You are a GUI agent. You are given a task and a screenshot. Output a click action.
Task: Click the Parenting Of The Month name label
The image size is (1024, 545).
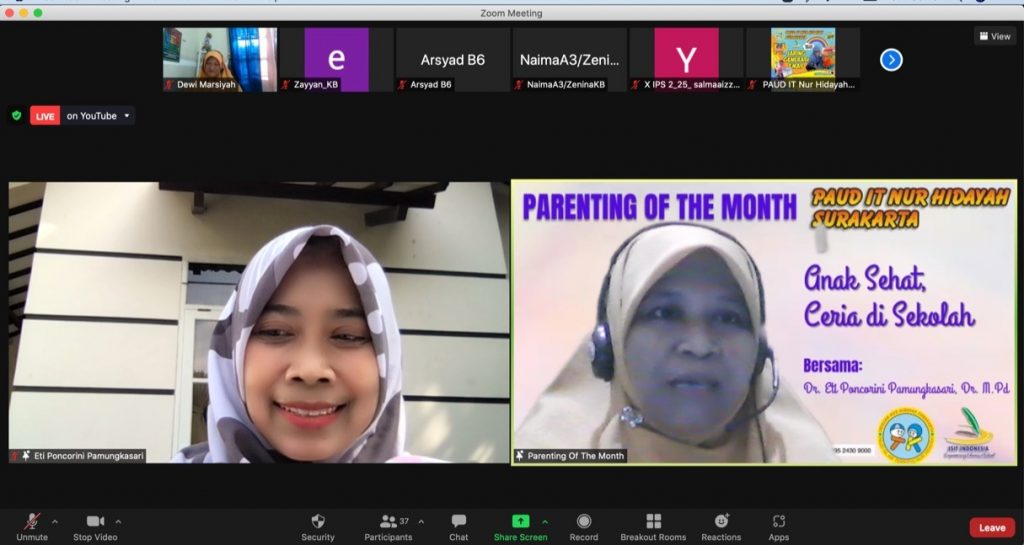click(575, 456)
